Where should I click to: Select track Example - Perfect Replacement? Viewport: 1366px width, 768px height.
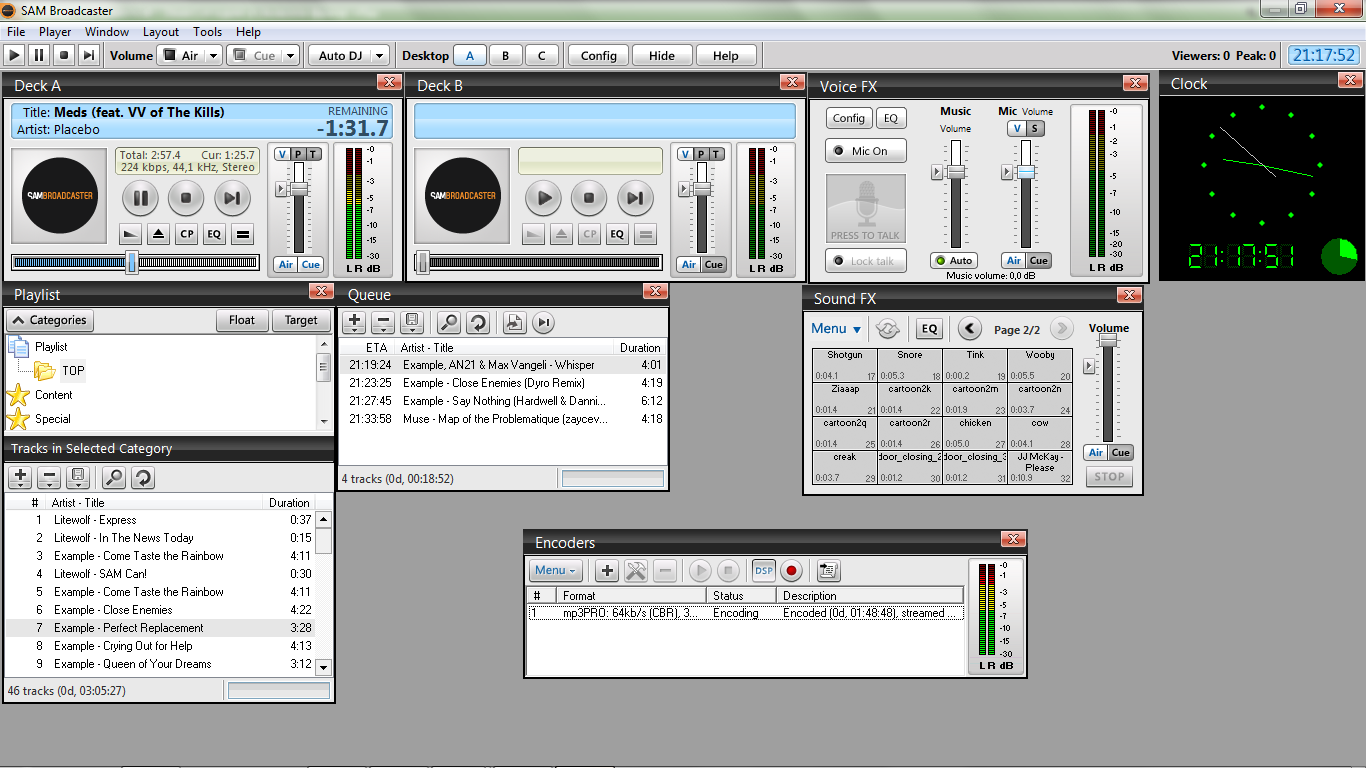(x=160, y=628)
